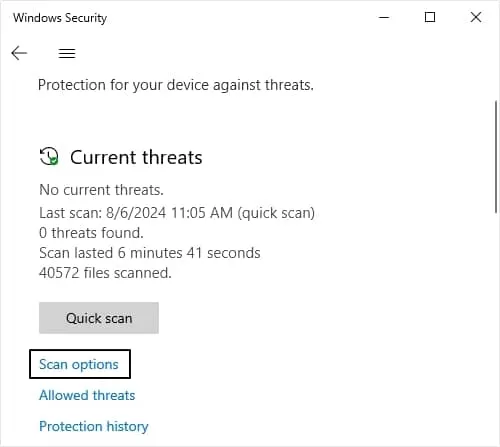Click the Windows Security title text

[60, 18]
